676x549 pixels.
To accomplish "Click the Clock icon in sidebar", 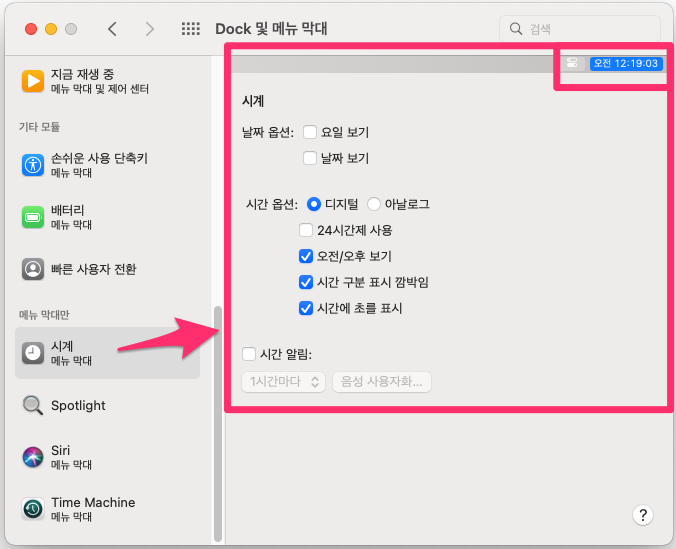I will pos(33,353).
